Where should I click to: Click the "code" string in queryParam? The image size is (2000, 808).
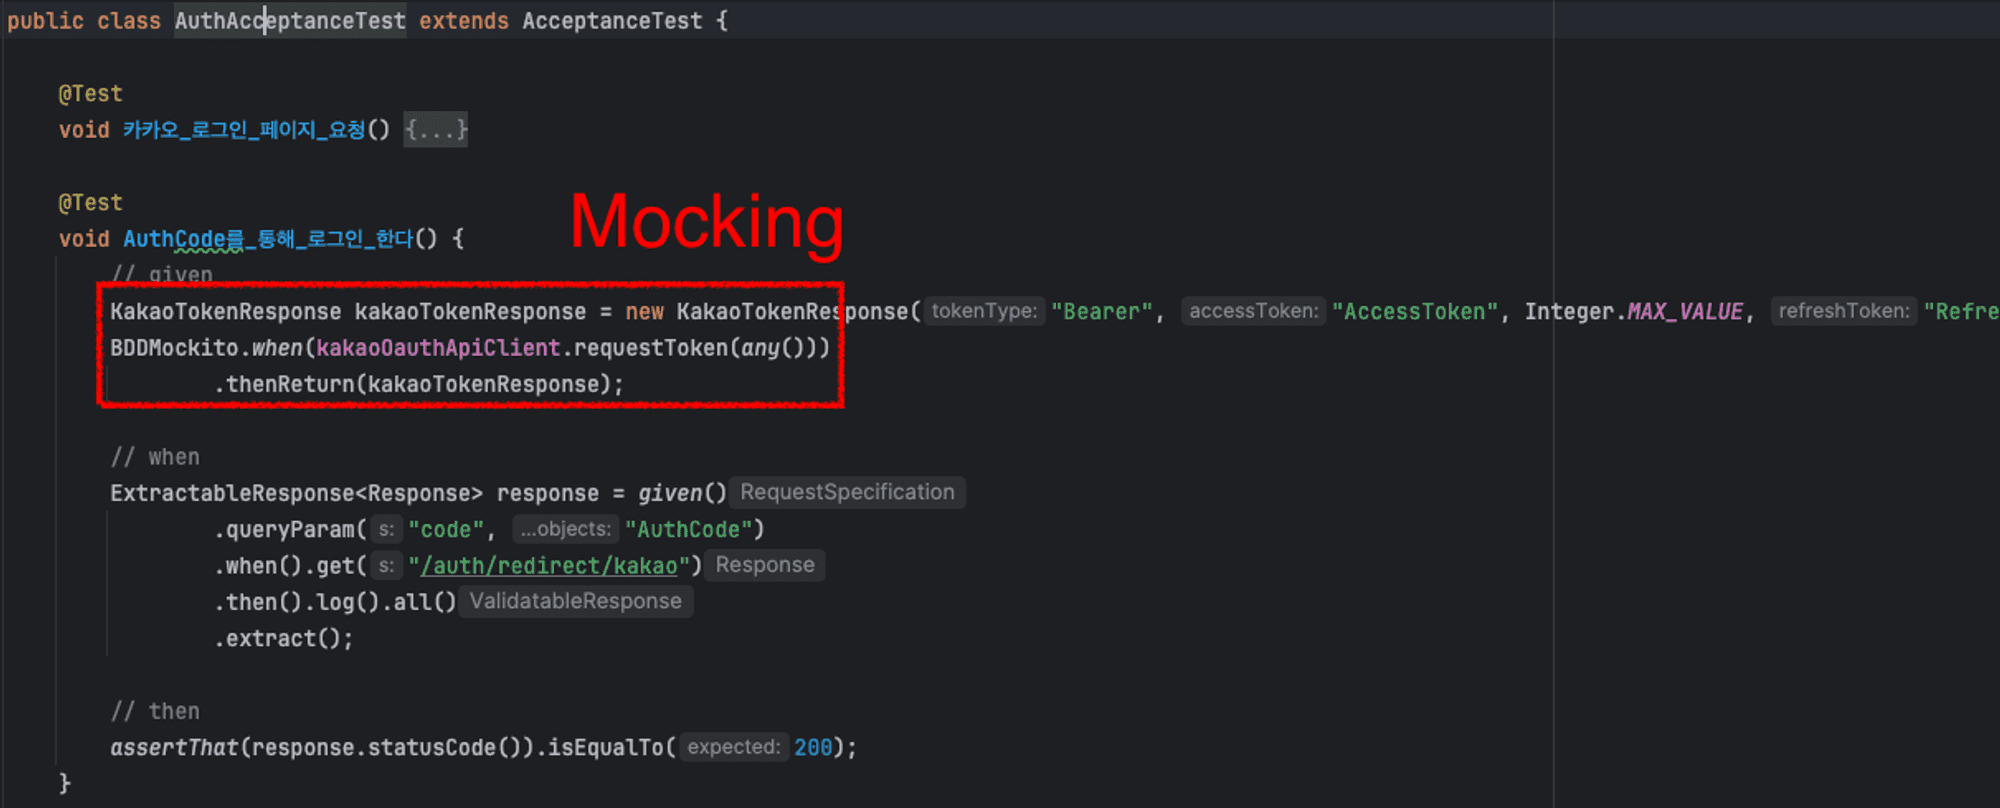[446, 530]
